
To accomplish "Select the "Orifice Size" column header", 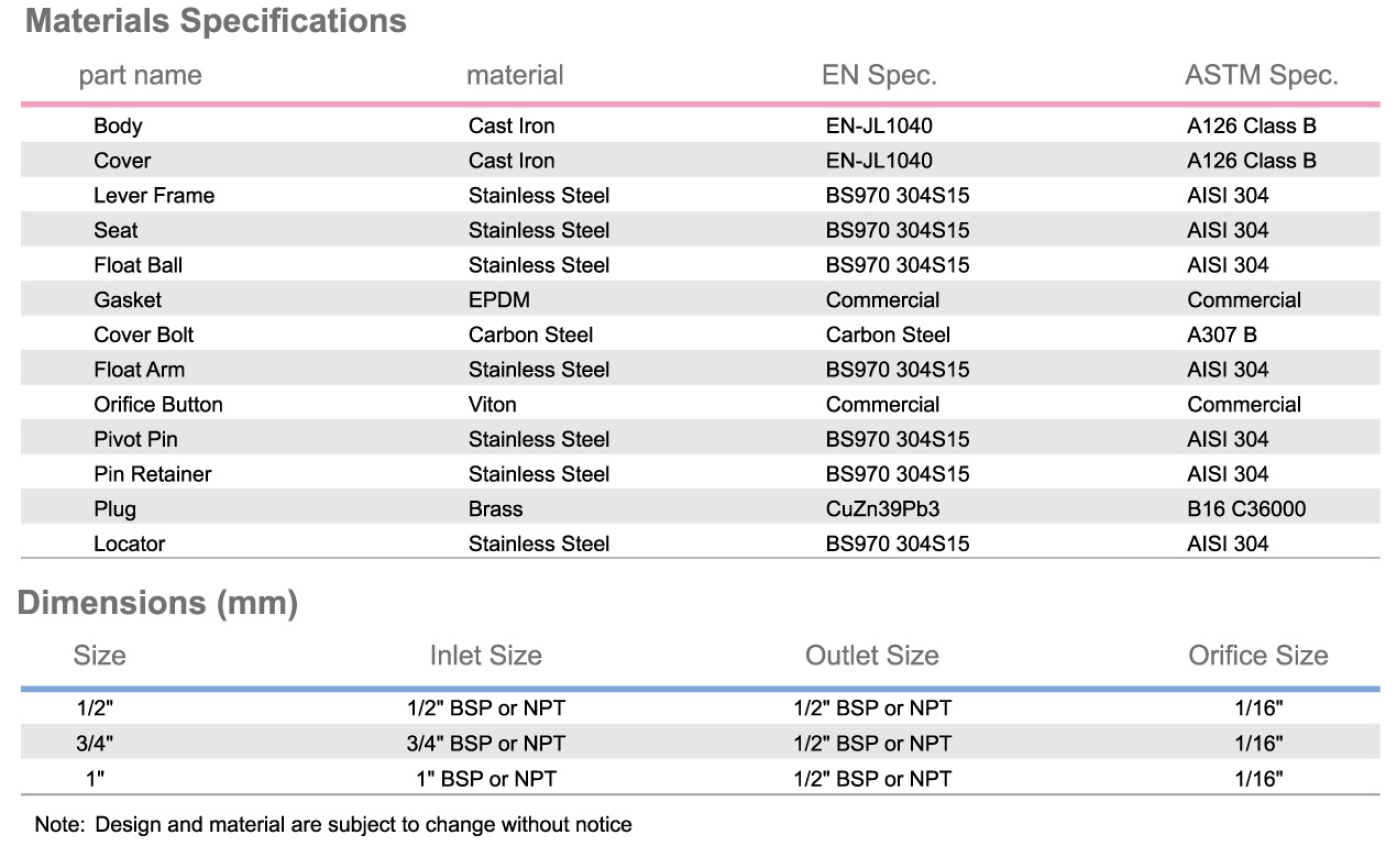I will 1258,656.
